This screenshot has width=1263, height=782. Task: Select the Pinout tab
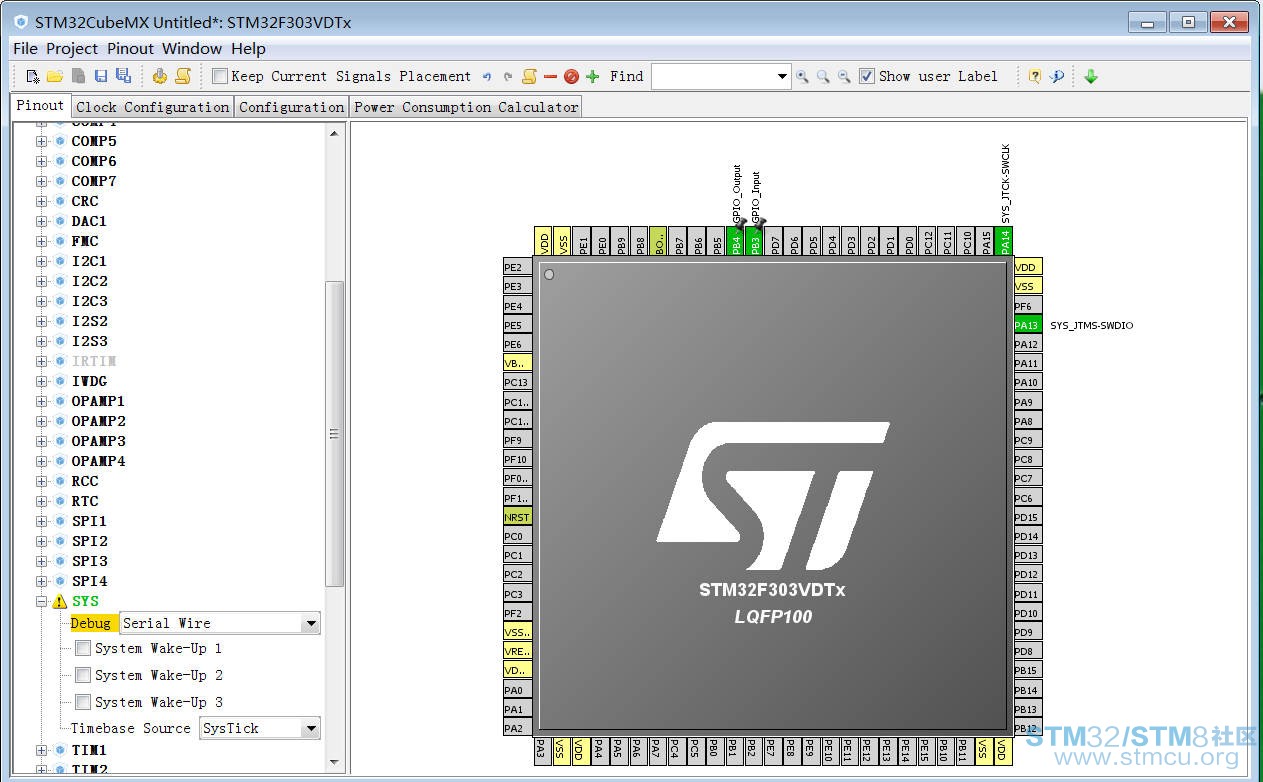pyautogui.click(x=40, y=105)
